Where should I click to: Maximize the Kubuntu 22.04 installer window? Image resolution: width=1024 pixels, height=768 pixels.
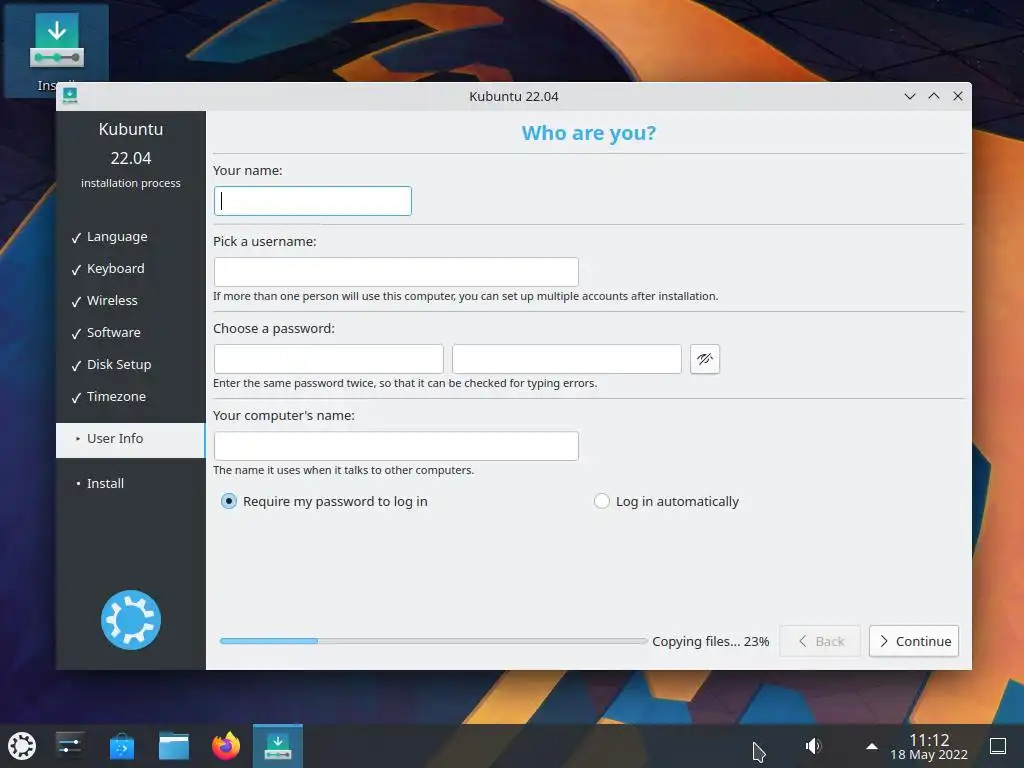click(934, 96)
